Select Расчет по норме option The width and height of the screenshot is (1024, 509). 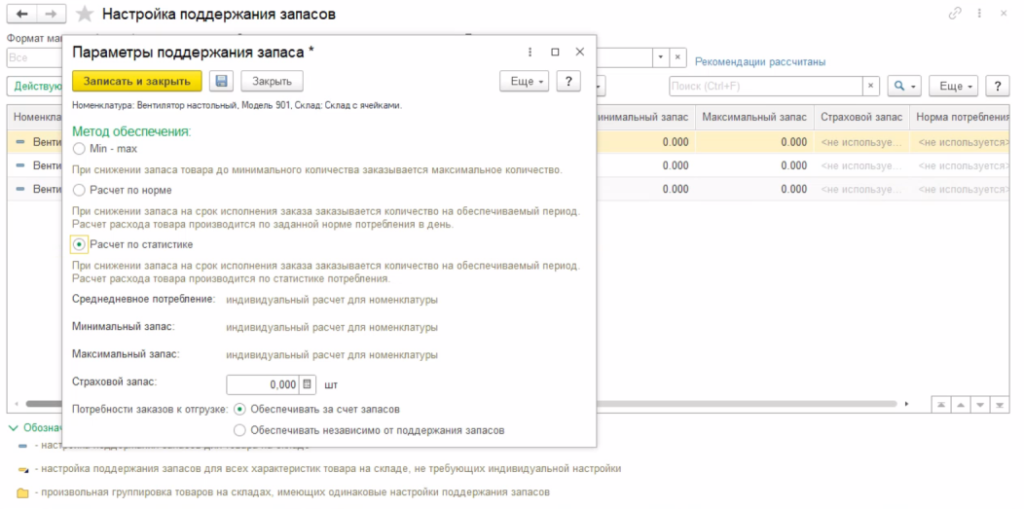point(80,190)
